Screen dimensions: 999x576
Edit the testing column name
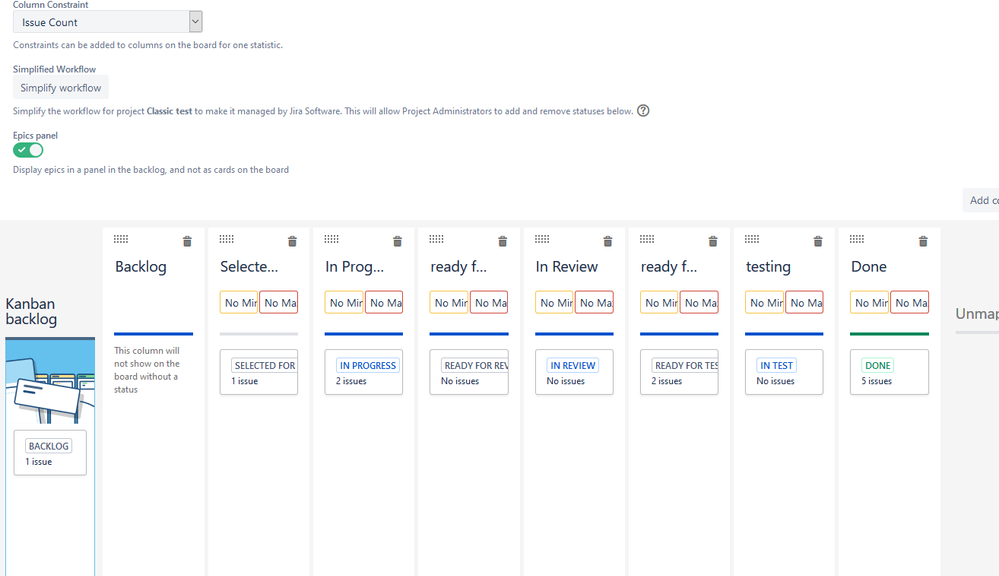point(768,266)
